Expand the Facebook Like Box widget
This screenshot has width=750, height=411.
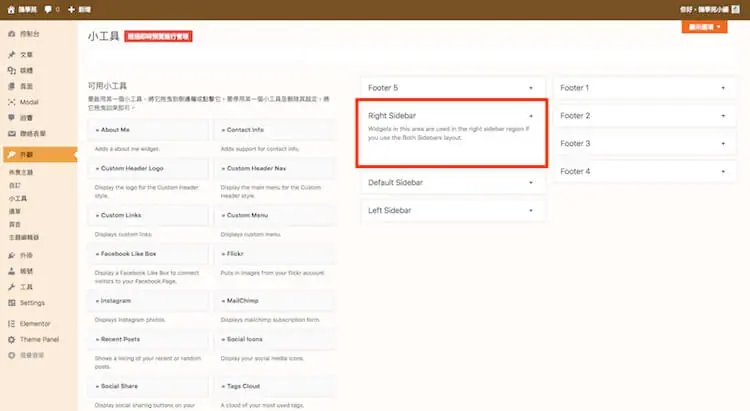click(148, 254)
